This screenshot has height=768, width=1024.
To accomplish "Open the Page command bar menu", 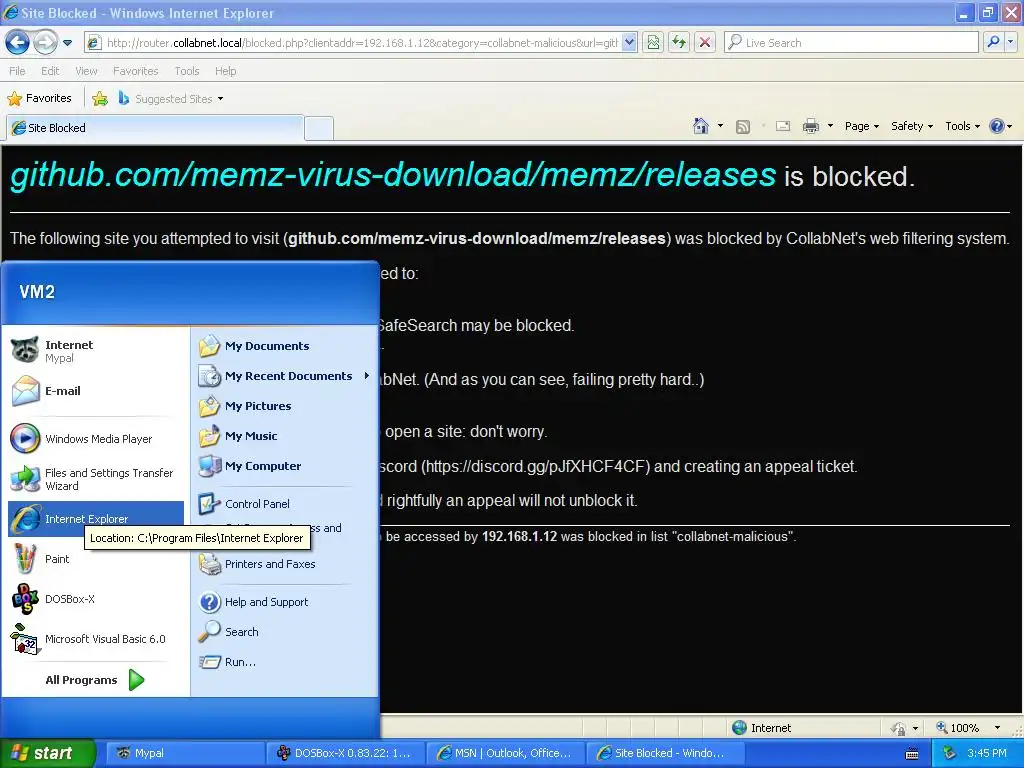I will (862, 126).
